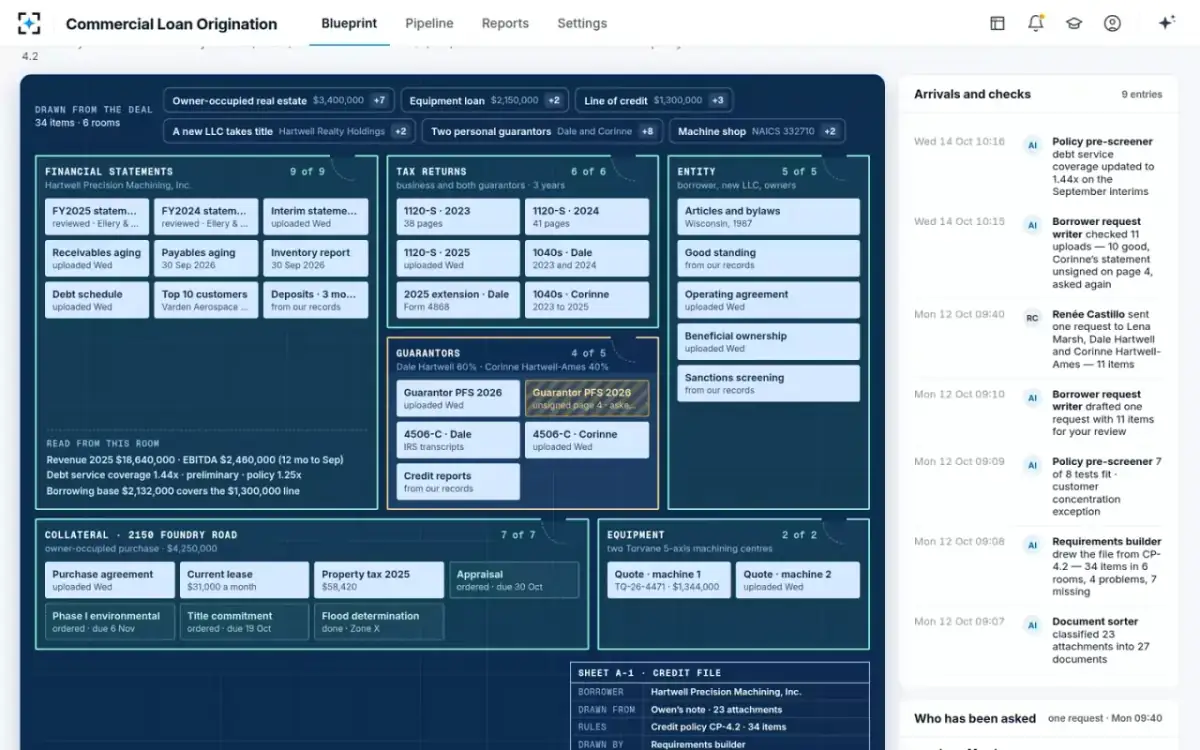The width and height of the screenshot is (1200, 750).
Task: Open the Inventory report card
Action: [315, 259]
